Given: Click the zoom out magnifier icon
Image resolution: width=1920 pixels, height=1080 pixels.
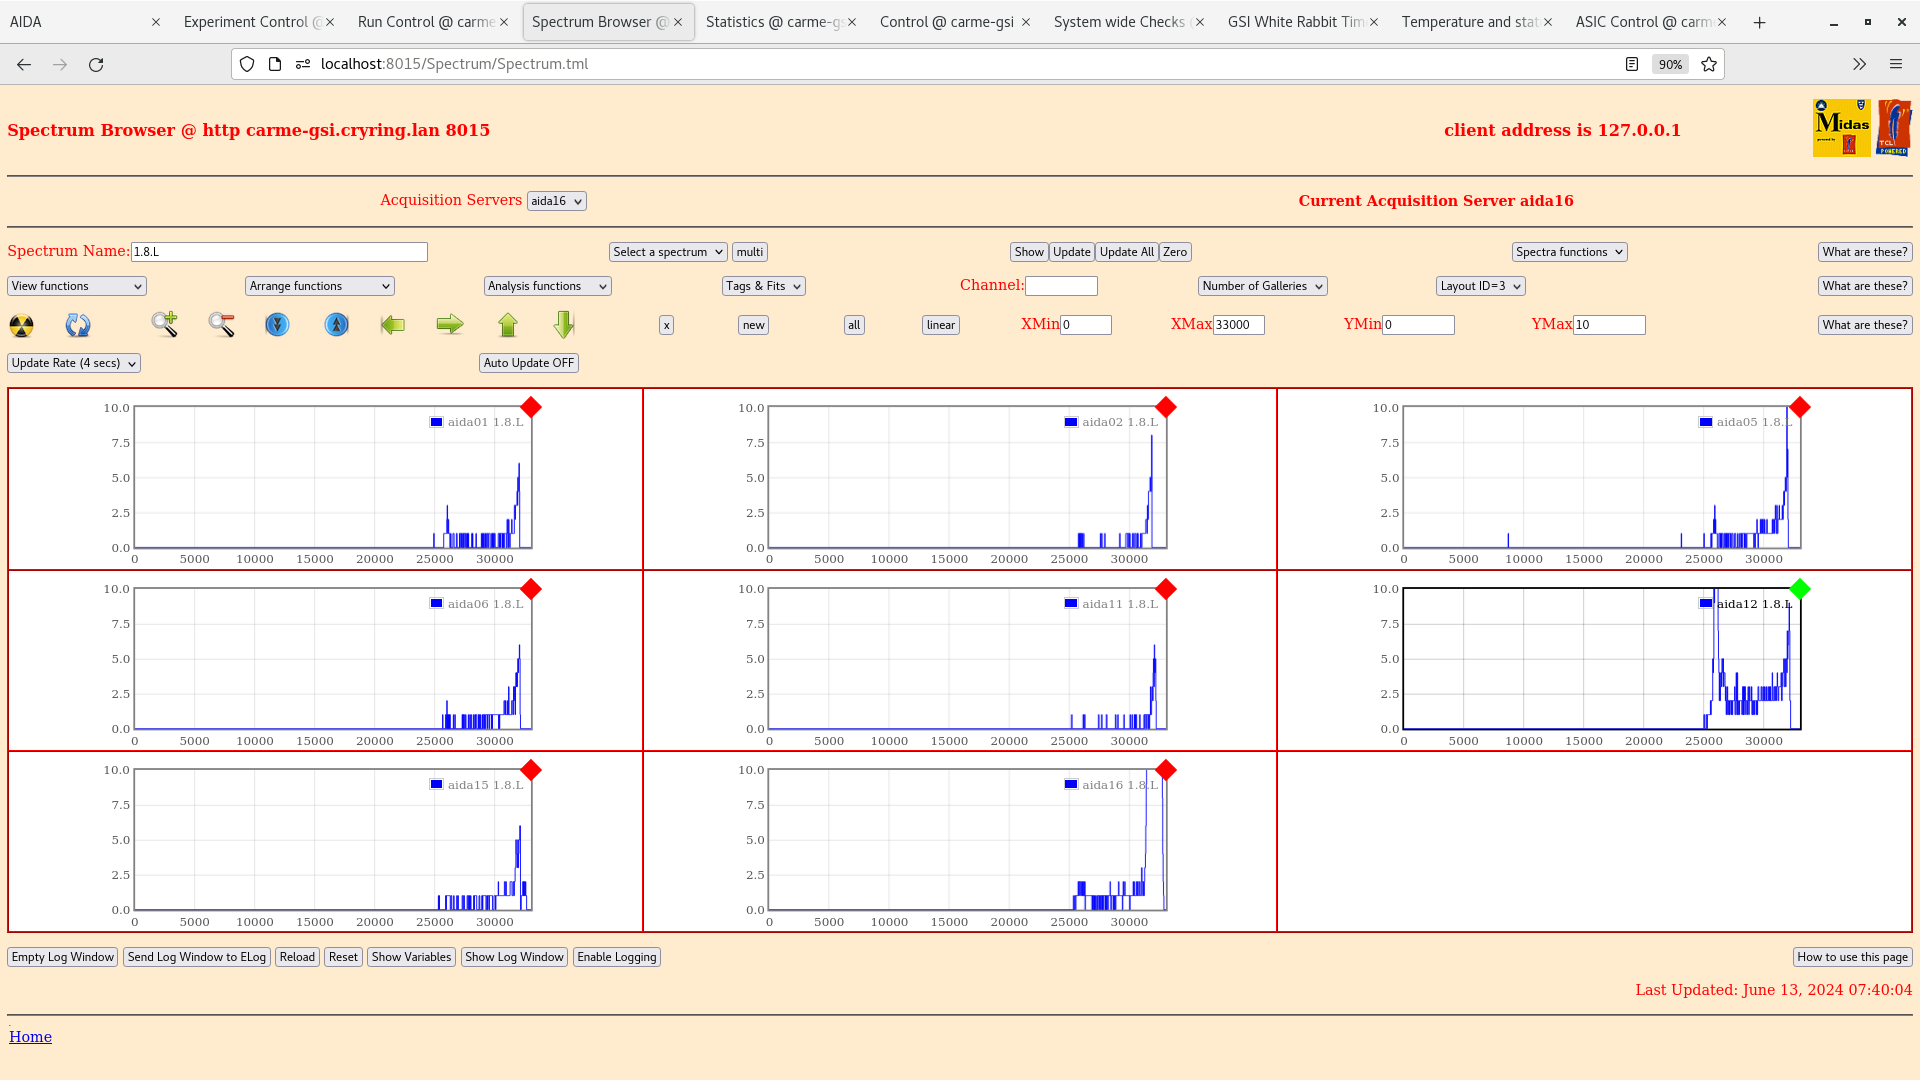Looking at the screenshot, I should point(222,324).
